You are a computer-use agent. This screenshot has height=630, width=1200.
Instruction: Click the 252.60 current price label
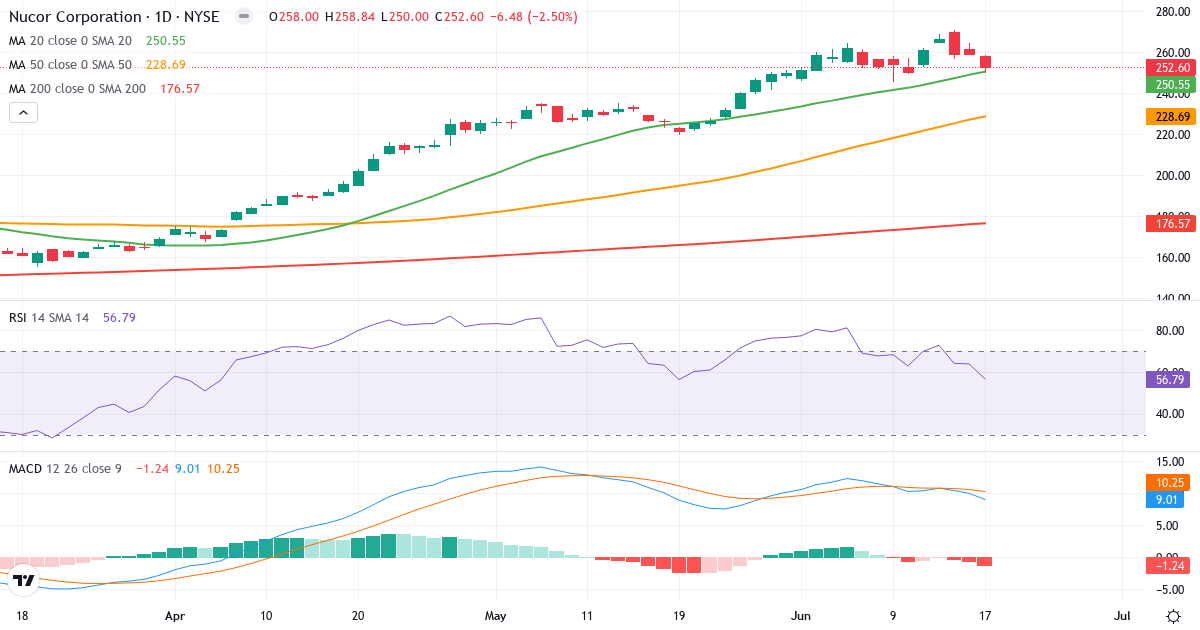point(1172,67)
